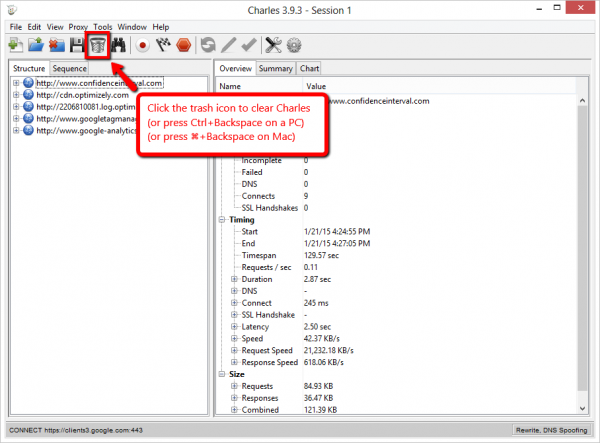Screen dimensions: 600x443
Task: Click the Value column header
Action: (439, 86)
